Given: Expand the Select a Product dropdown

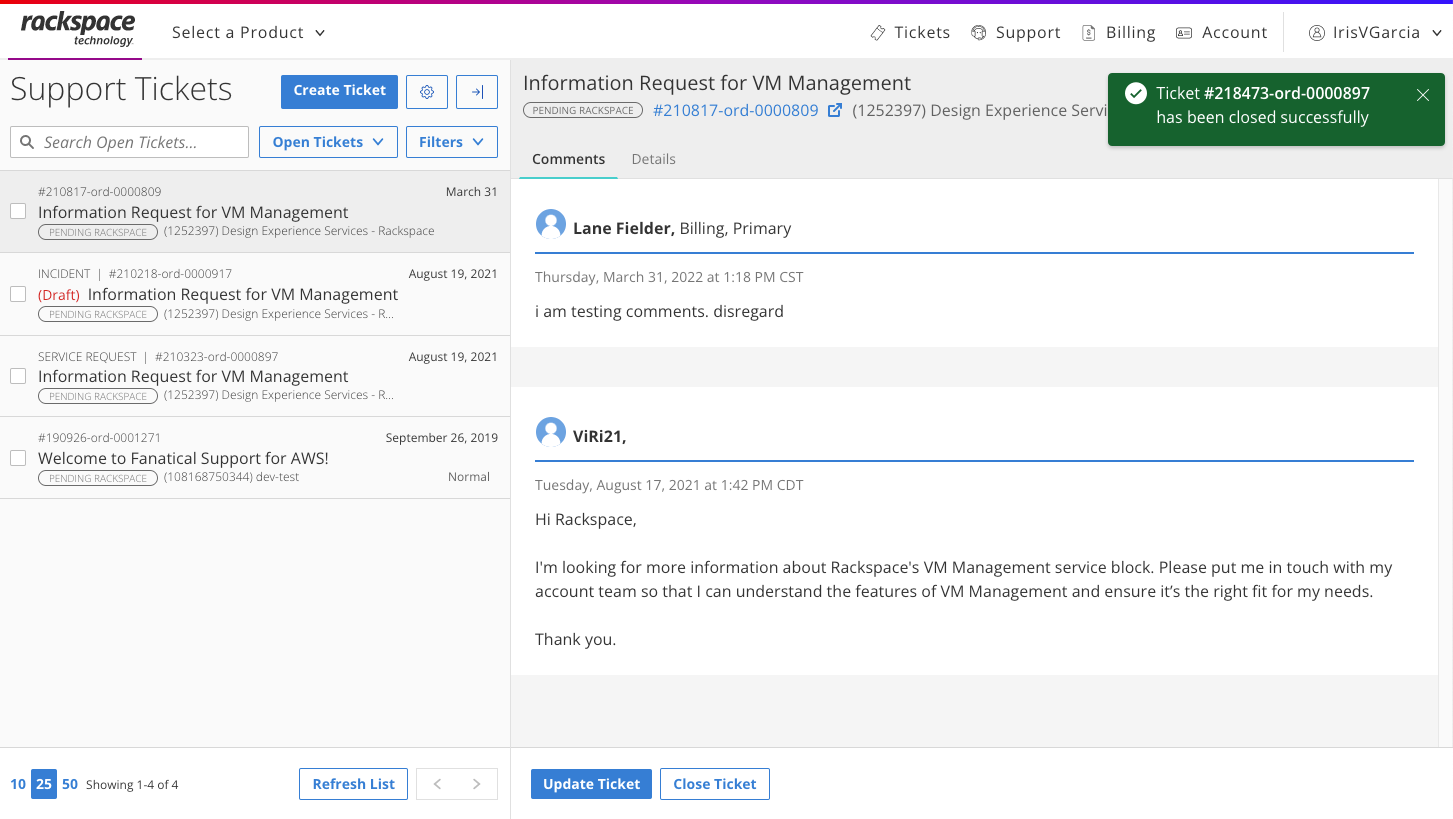Looking at the screenshot, I should (248, 32).
